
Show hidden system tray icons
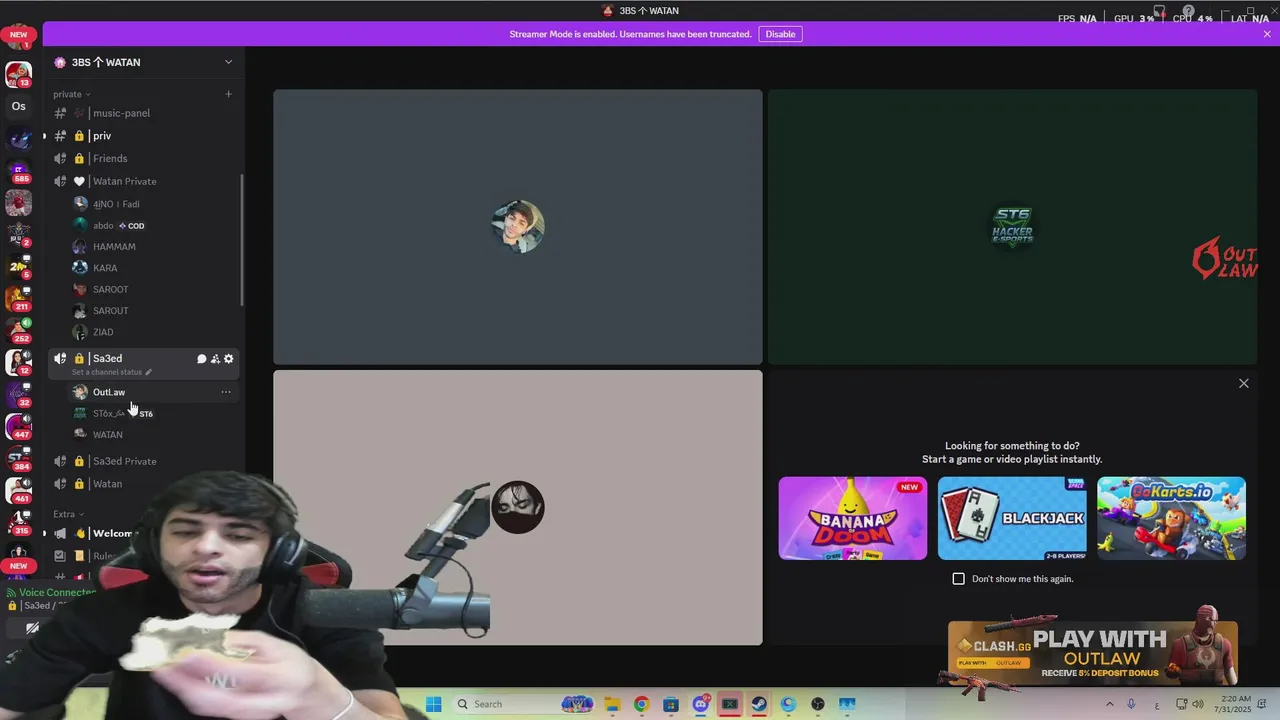click(x=1109, y=704)
